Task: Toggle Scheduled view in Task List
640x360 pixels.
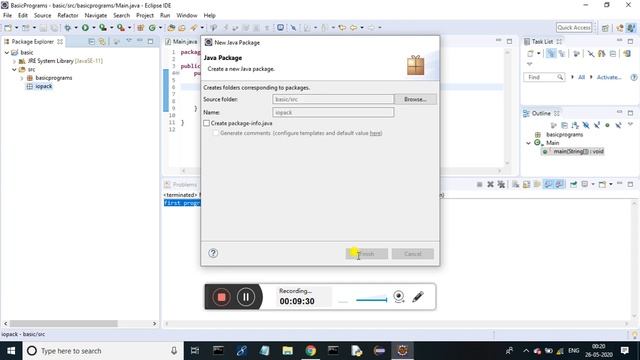Action: click(x=562, y=53)
